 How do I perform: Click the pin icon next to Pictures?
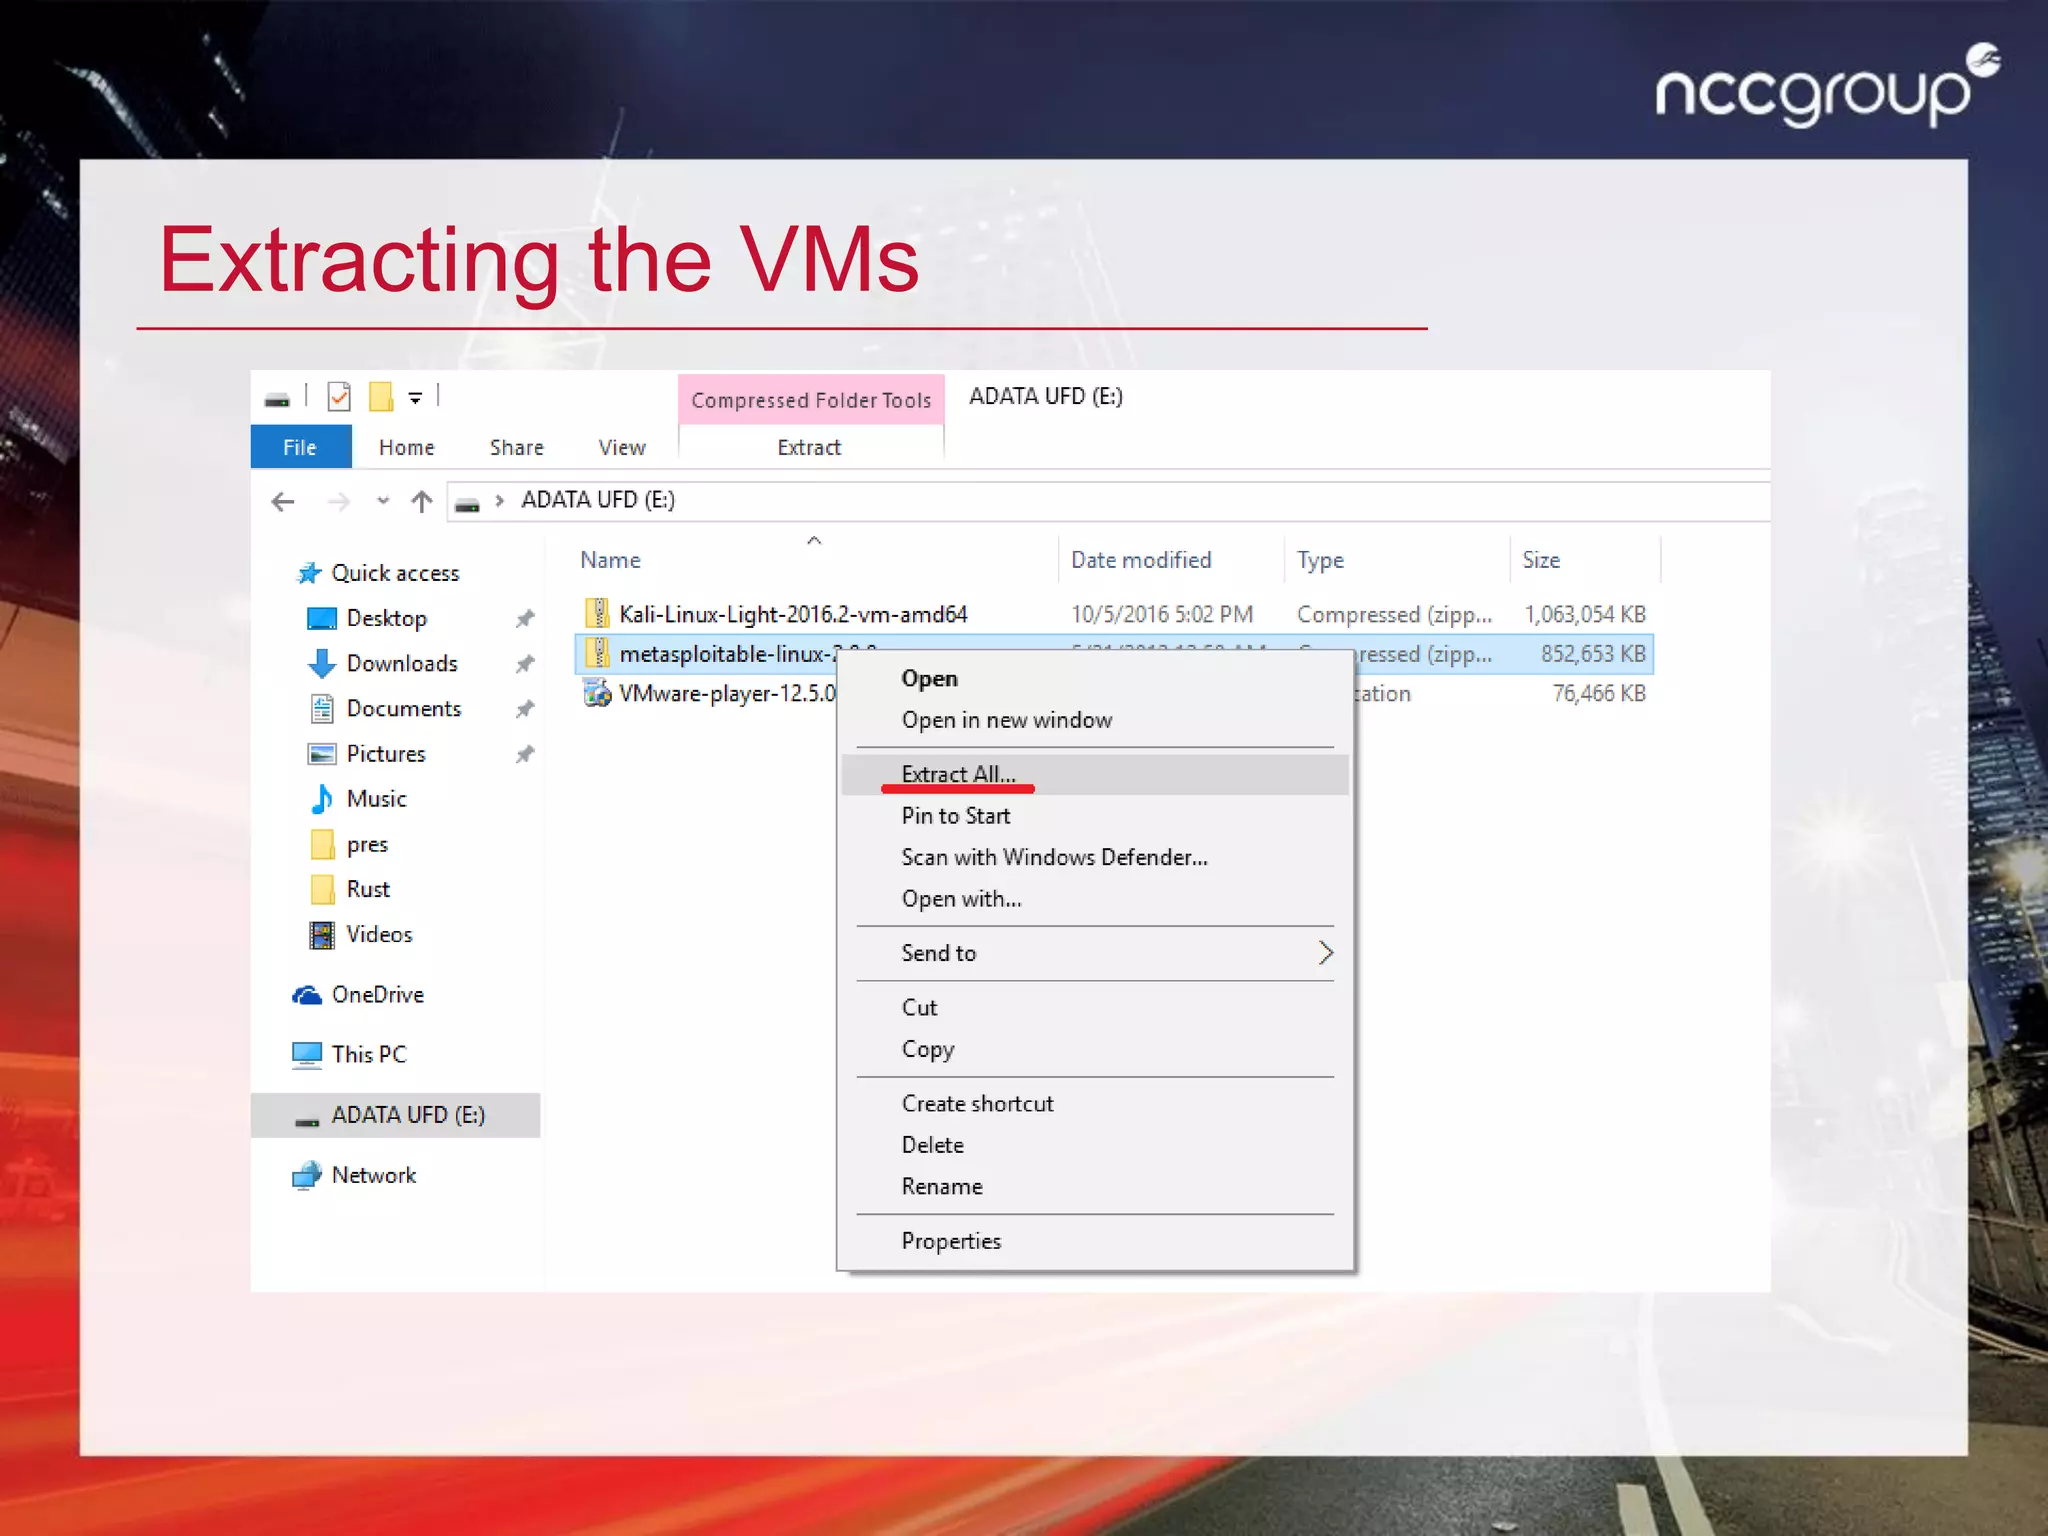coord(525,754)
